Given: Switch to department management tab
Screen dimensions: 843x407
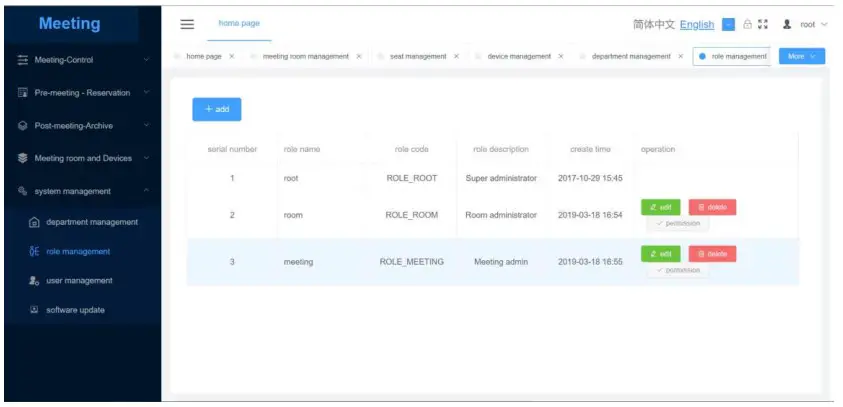Looking at the screenshot, I should pyautogui.click(x=631, y=56).
